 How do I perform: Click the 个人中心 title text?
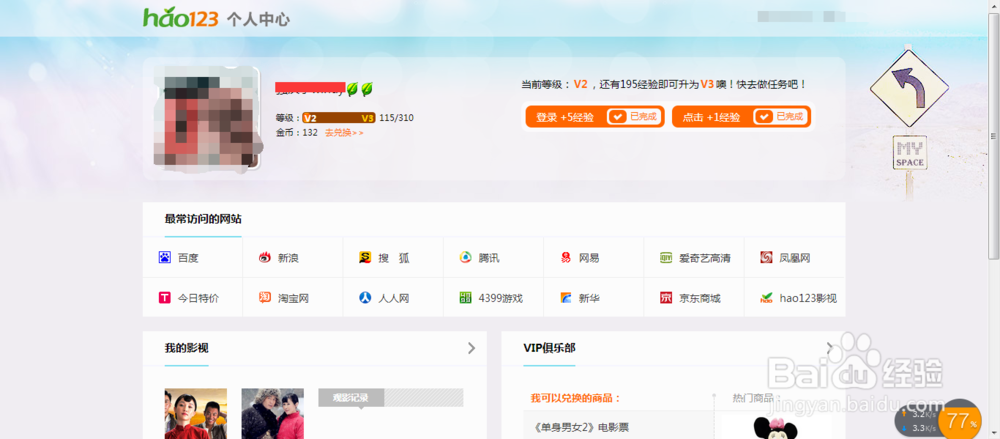coord(258,20)
